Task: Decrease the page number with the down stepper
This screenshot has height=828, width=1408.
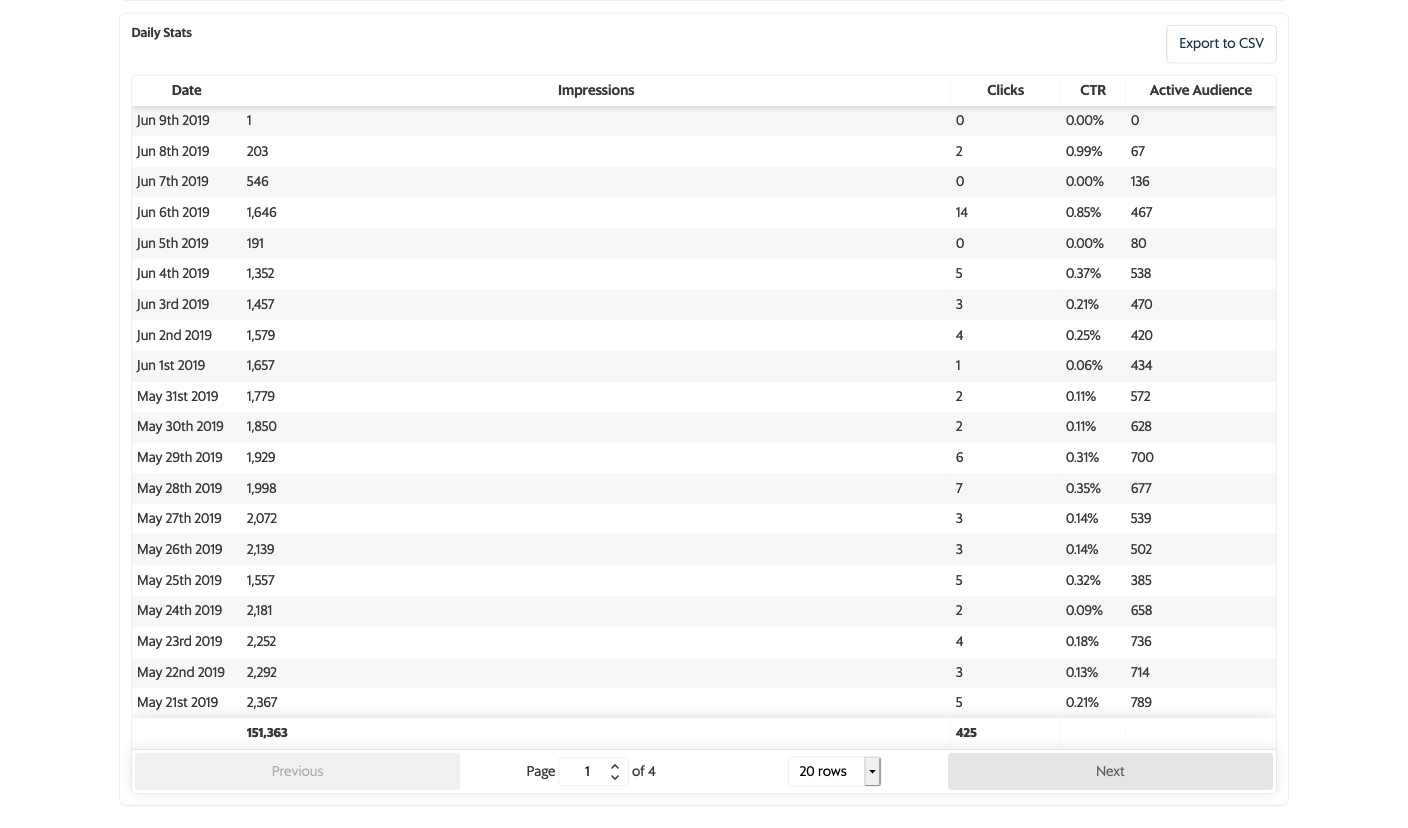Action: tap(615, 777)
